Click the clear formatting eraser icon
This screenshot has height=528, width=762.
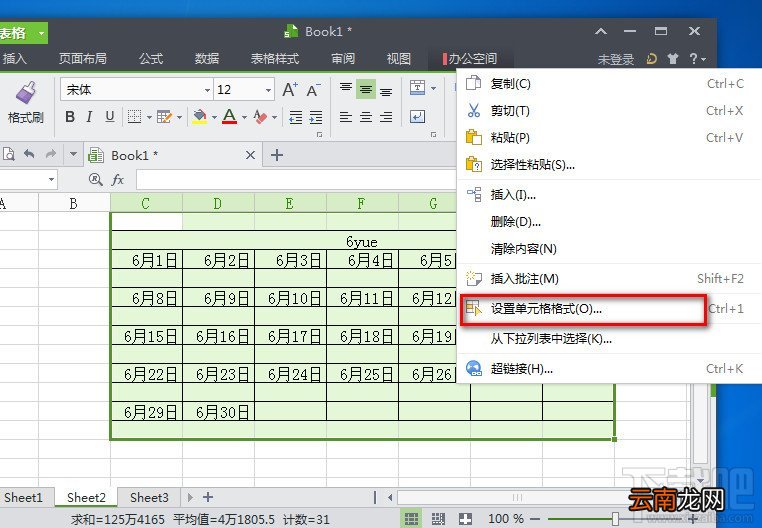[x=260, y=117]
